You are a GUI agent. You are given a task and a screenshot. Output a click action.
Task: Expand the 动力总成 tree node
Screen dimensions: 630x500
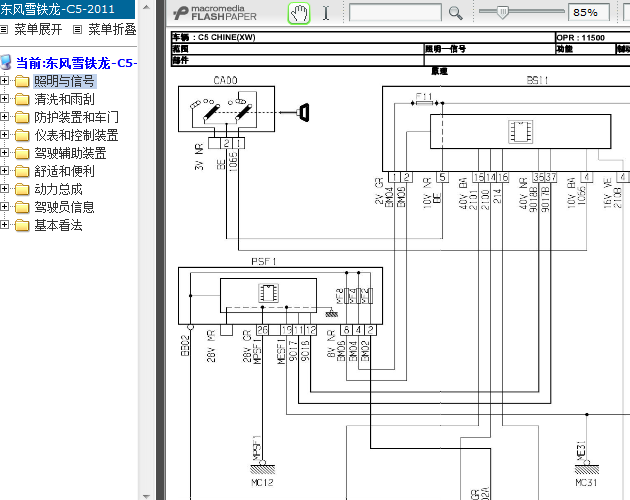coord(4,189)
